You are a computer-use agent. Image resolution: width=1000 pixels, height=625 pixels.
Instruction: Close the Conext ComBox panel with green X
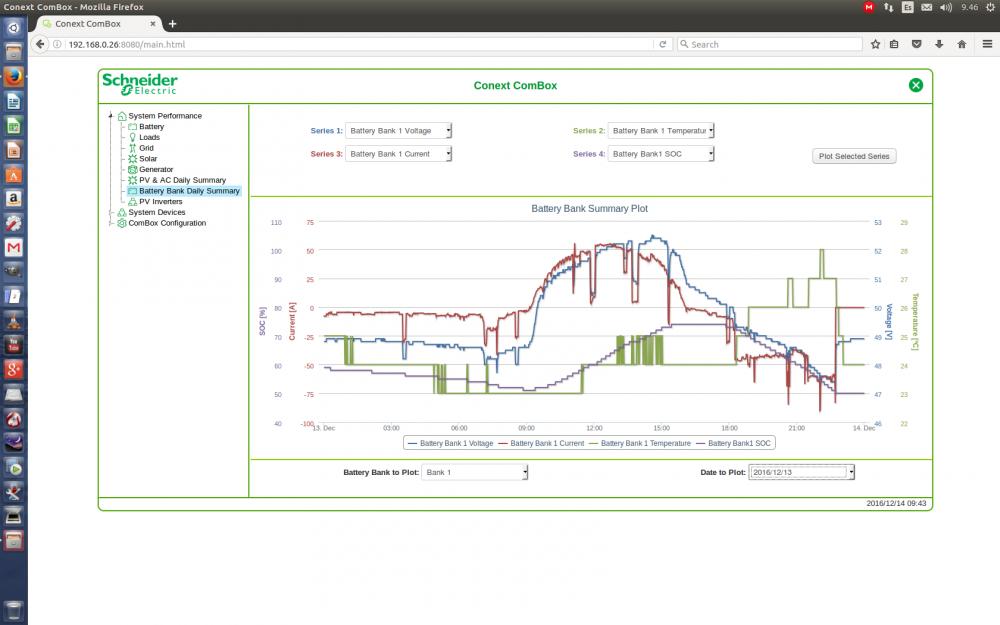[x=915, y=85]
